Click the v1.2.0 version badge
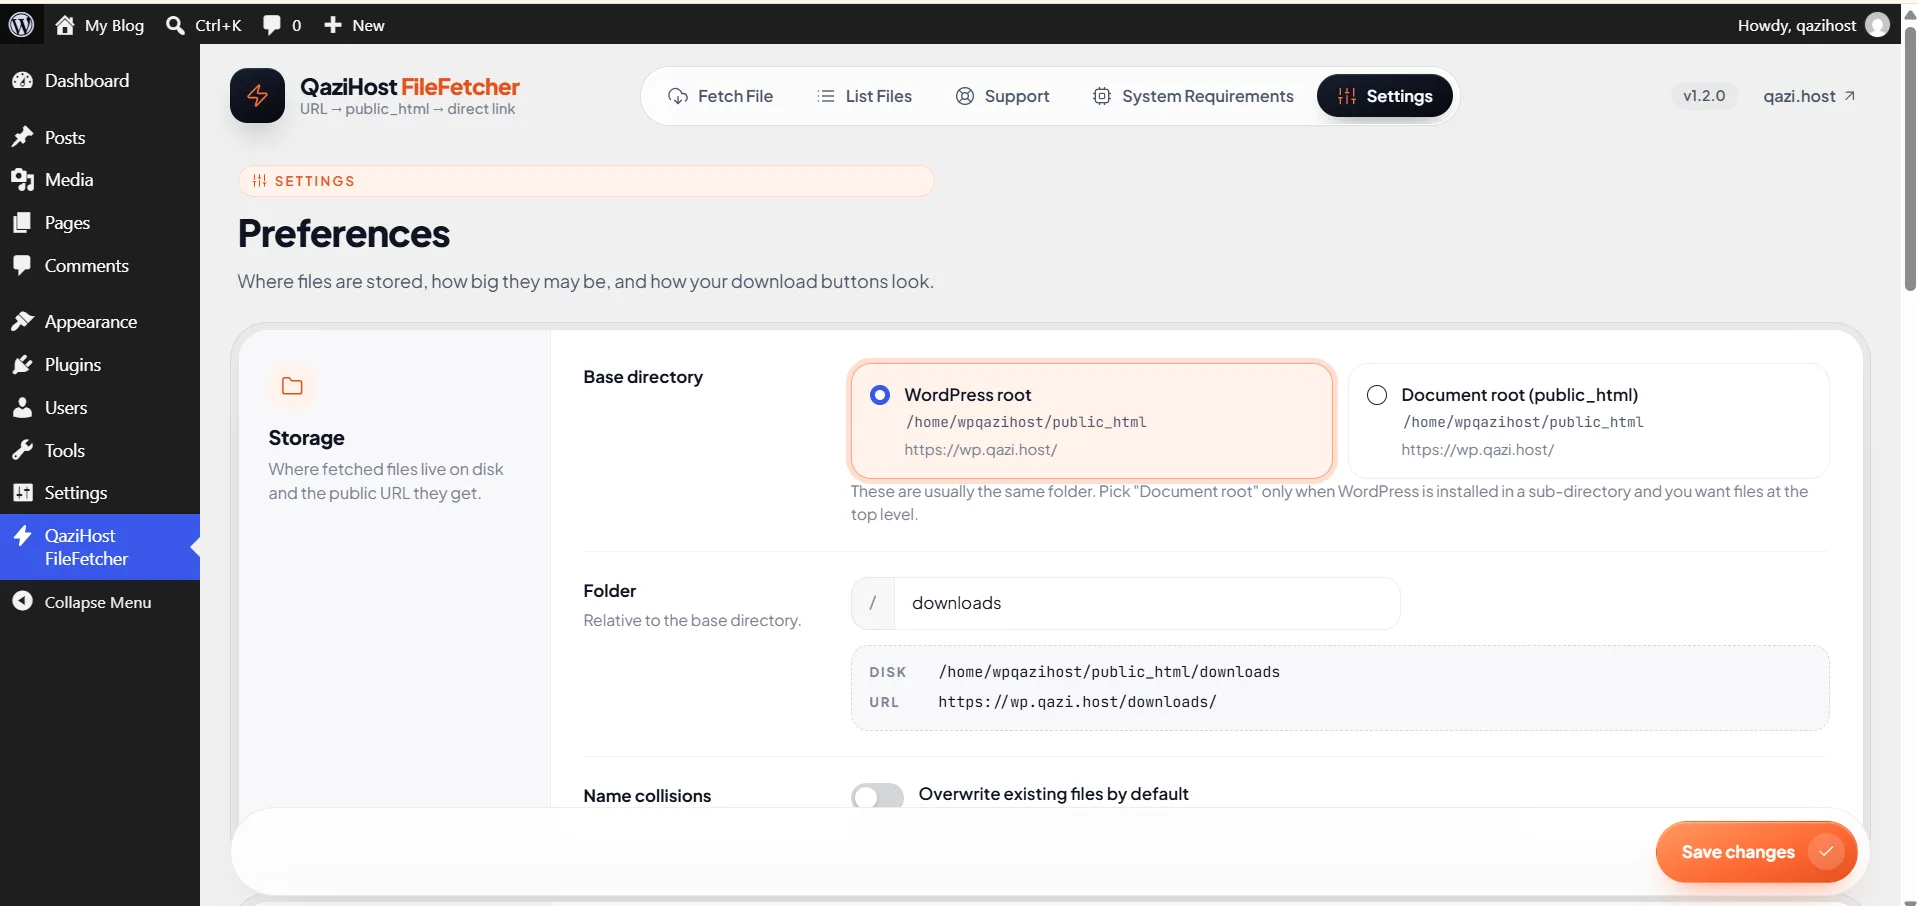The image size is (1918, 906). [1704, 96]
